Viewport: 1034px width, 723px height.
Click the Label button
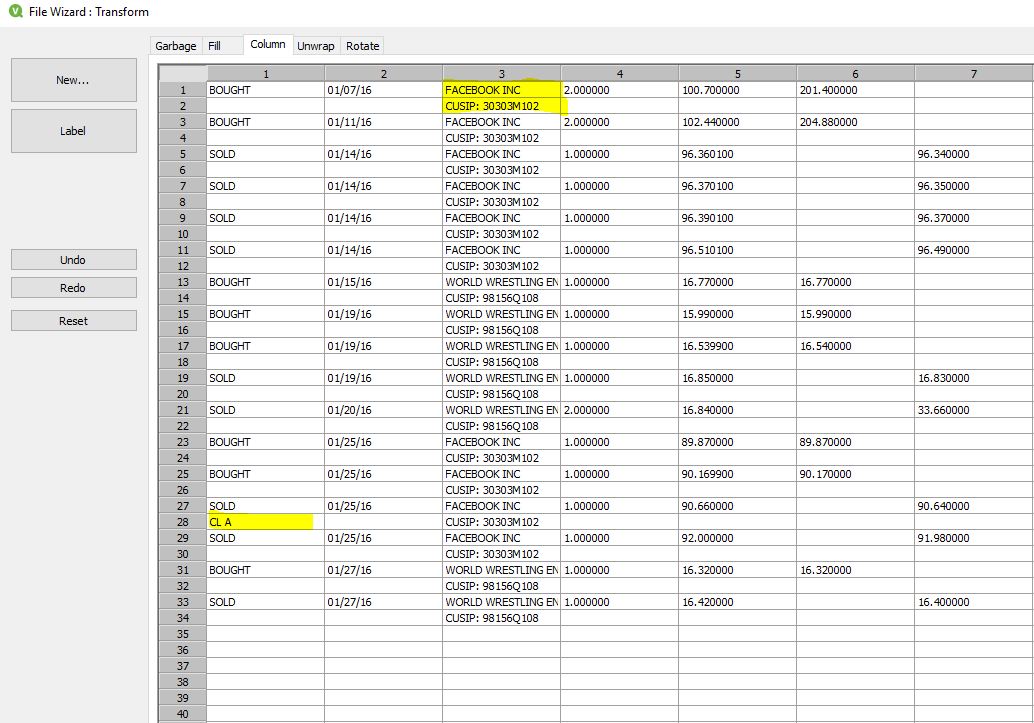73,131
